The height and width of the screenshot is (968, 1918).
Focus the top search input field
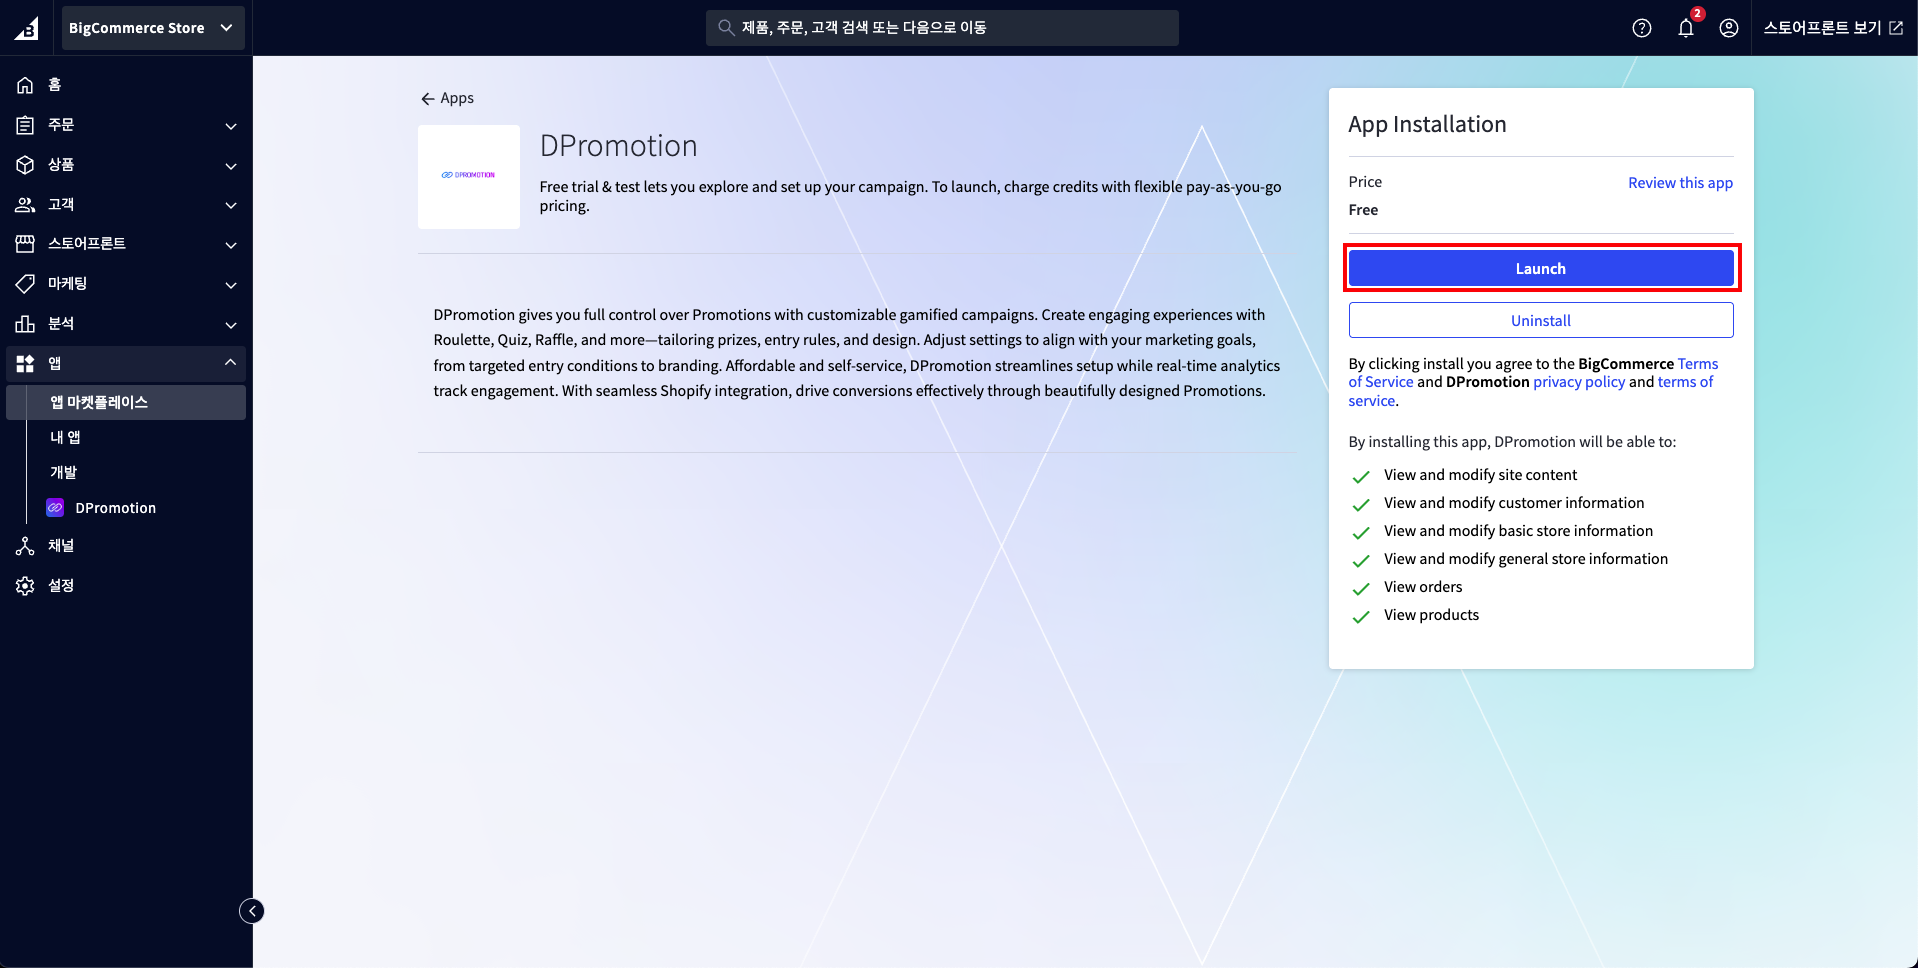[942, 28]
